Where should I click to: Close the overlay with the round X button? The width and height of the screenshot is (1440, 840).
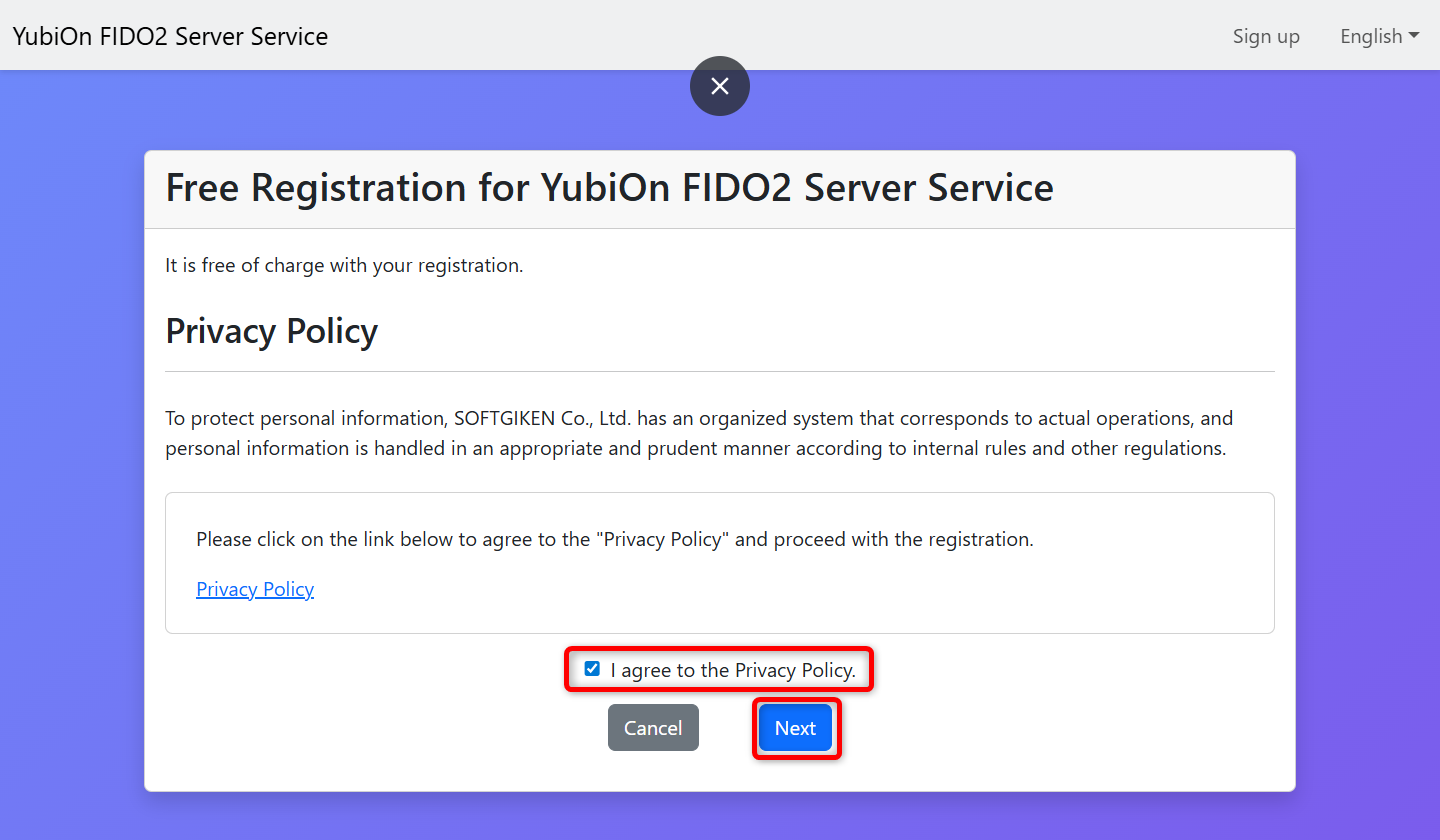719,86
